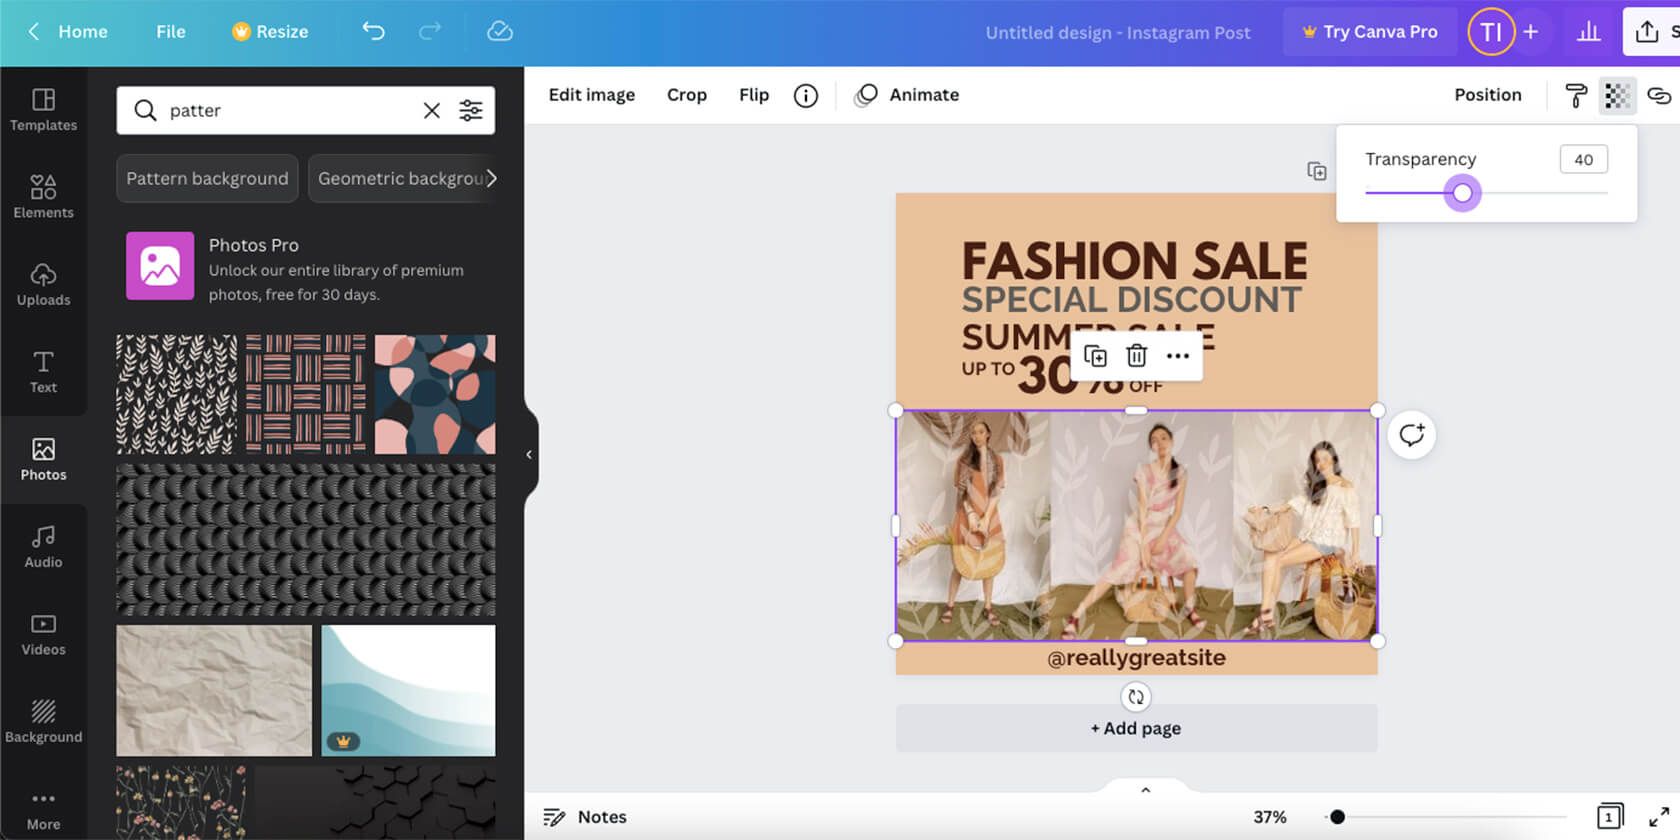
Task: Click the transparency value box showing 40
Action: pyautogui.click(x=1583, y=159)
